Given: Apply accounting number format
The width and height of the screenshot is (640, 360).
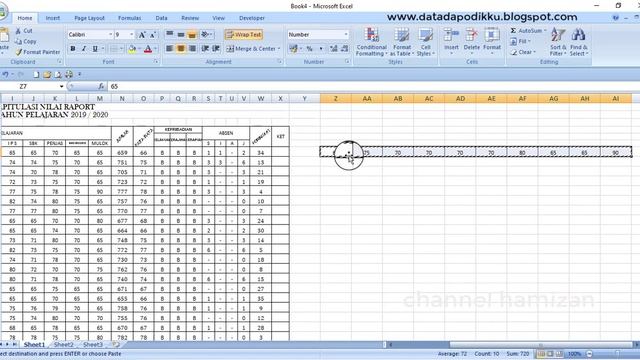Looking at the screenshot, I should coord(293,49).
